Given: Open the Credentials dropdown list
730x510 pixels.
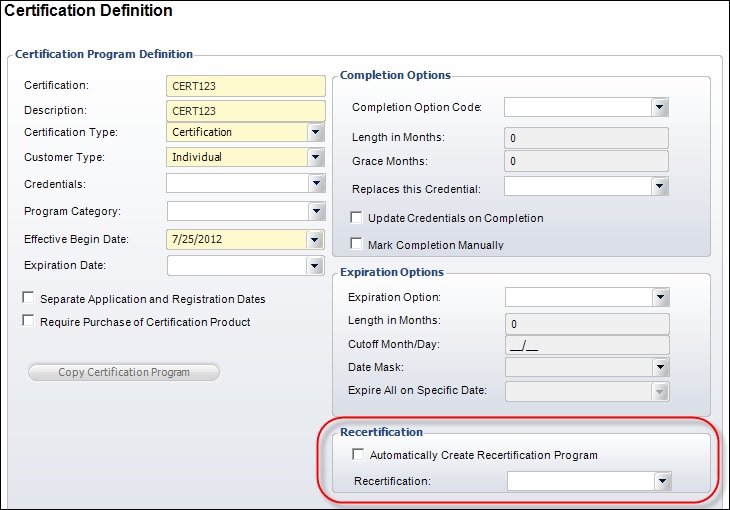Looking at the screenshot, I should [316, 184].
